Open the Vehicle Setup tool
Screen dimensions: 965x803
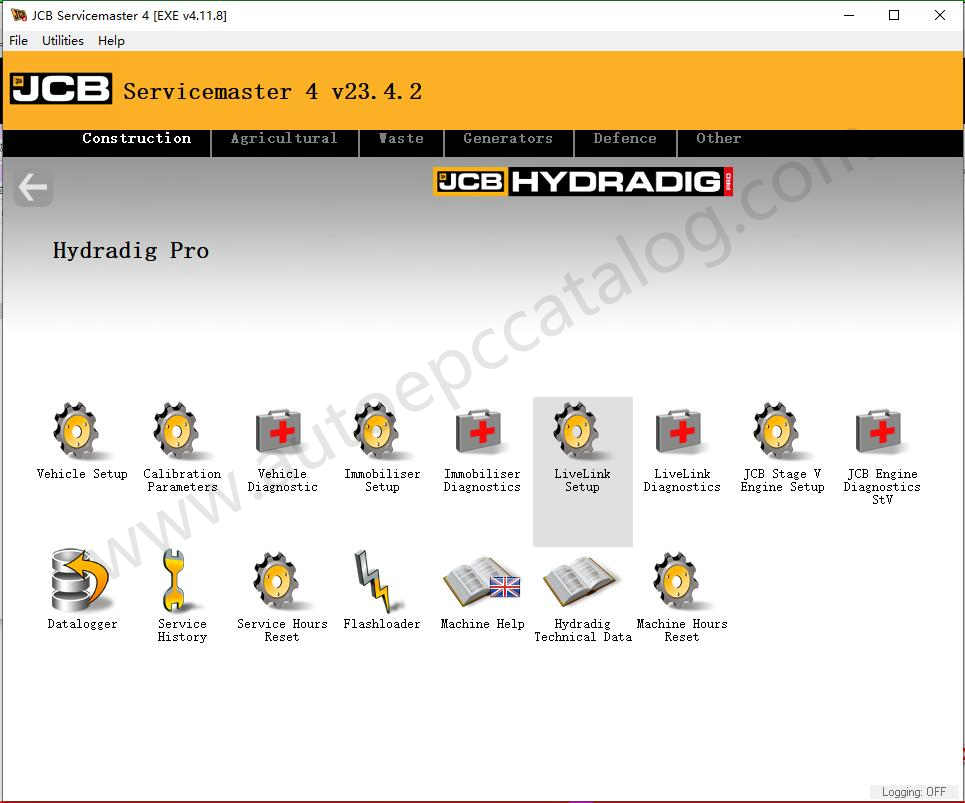pyautogui.click(x=80, y=433)
